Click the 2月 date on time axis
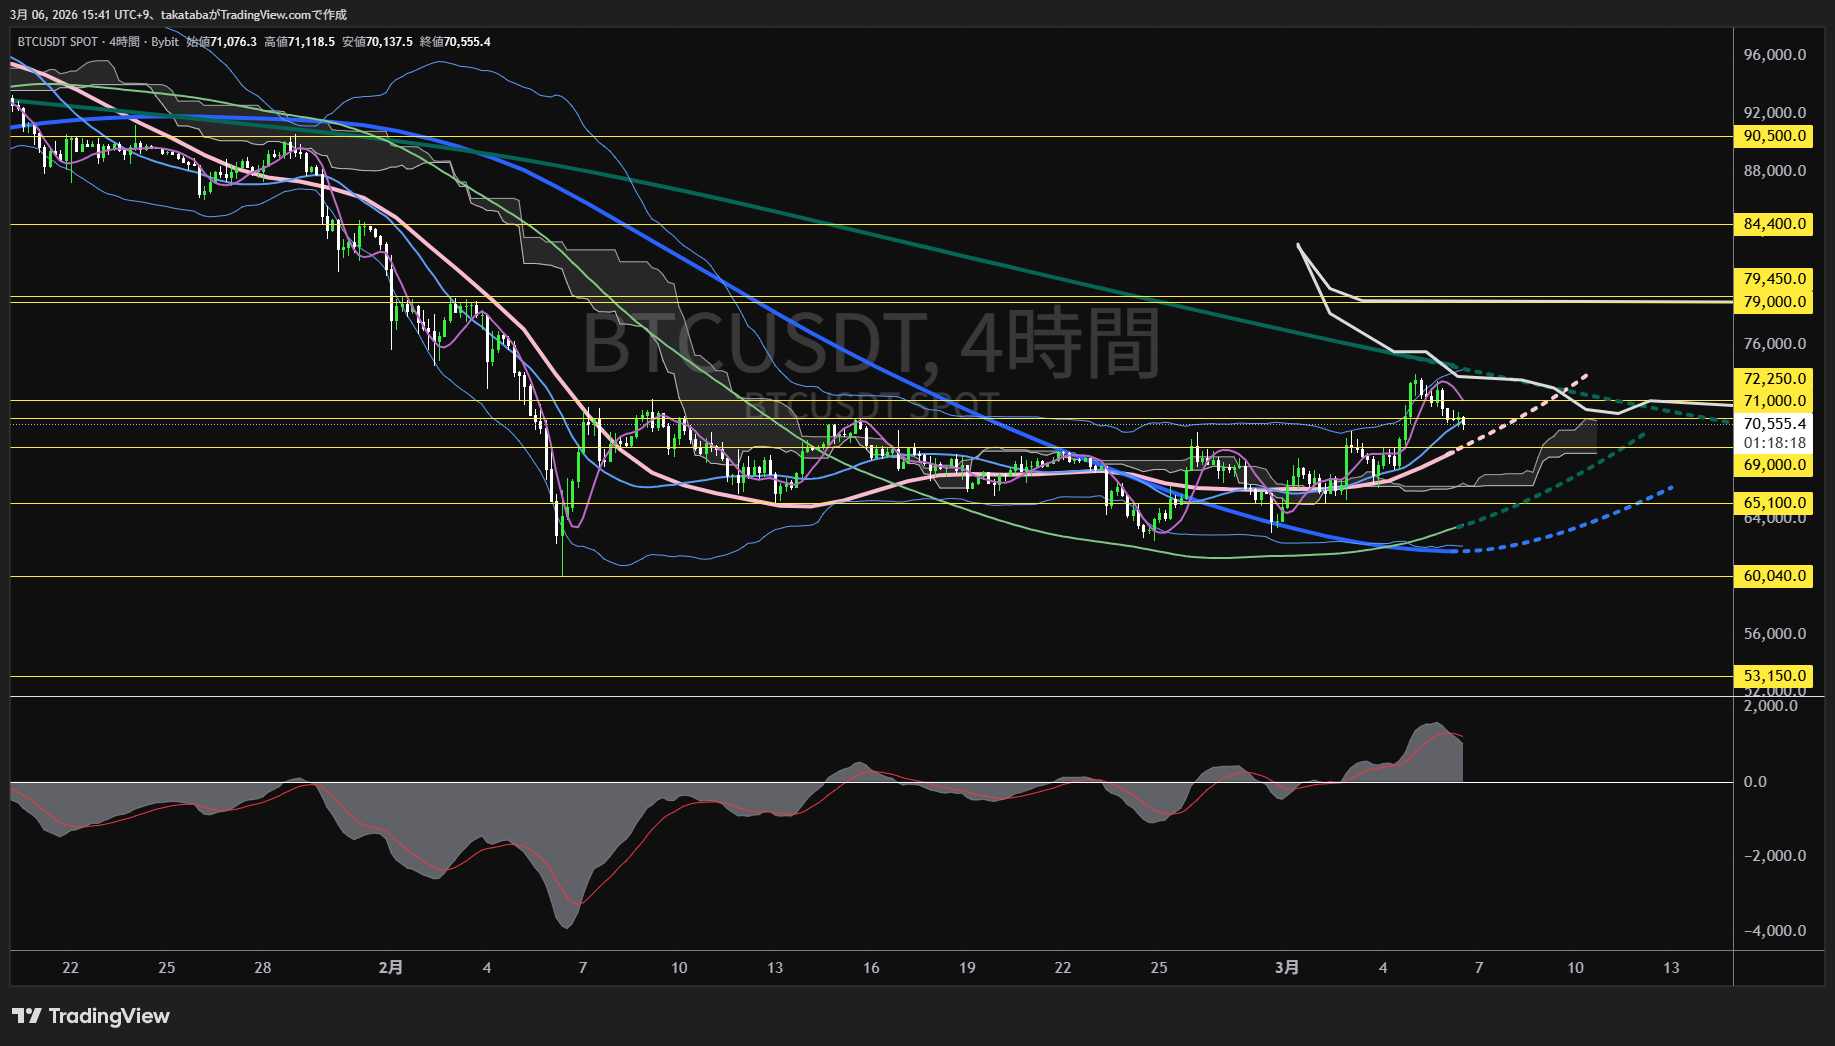Viewport: 1835px width, 1046px height. (x=391, y=968)
